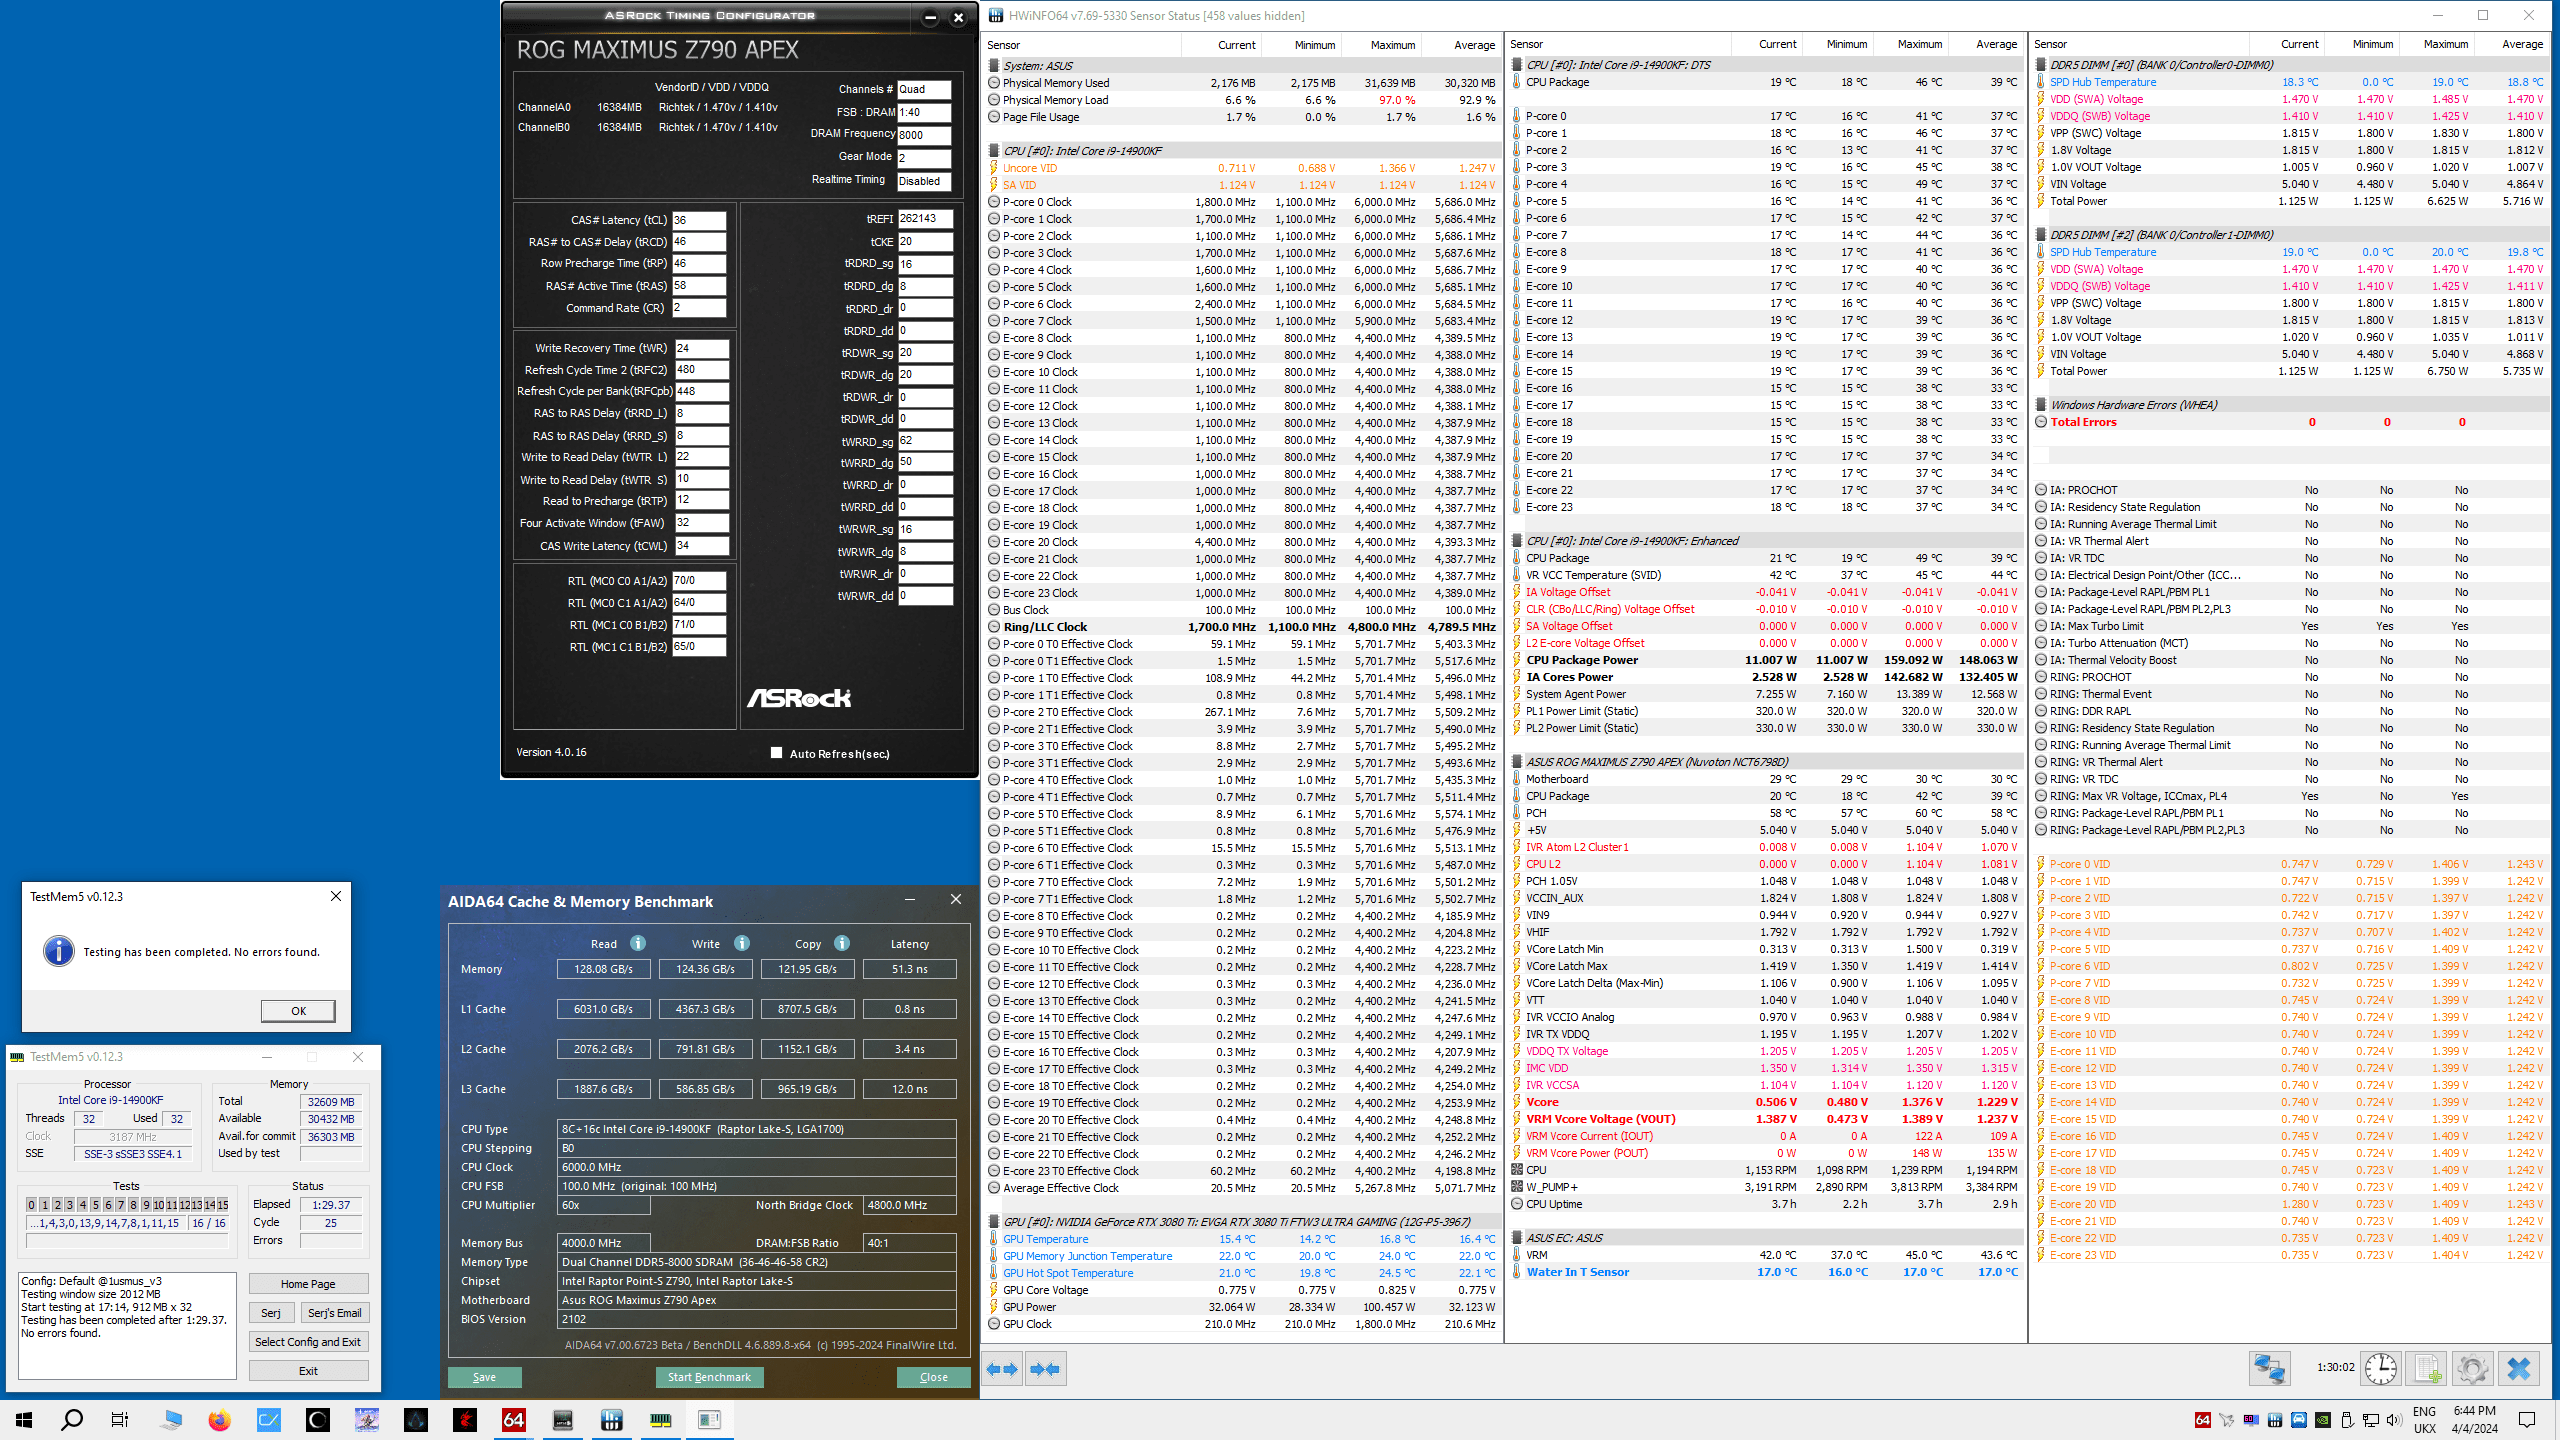
Task: Open Windows notification center
Action: (x=2527, y=1420)
